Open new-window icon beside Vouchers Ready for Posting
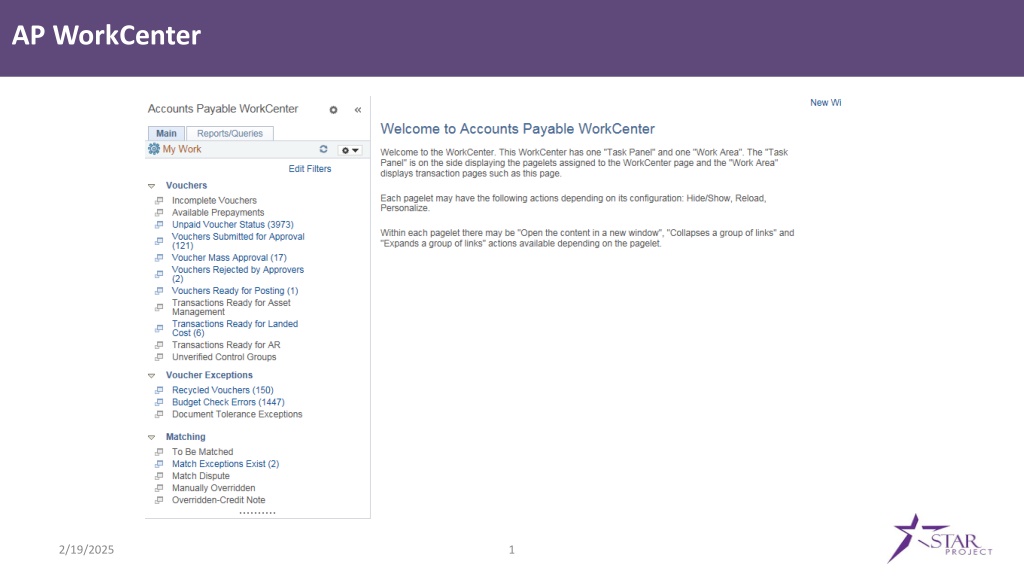This screenshot has height=576, width=1024. coord(159,291)
